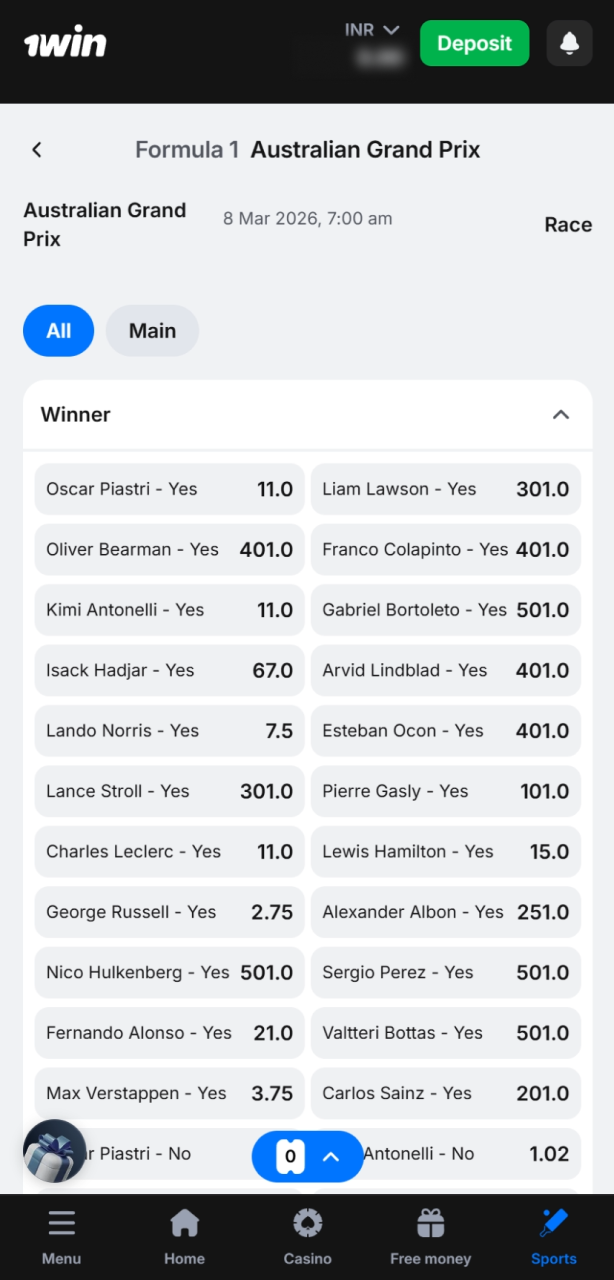Click the 1win logo
Image resolution: width=614 pixels, height=1280 pixels.
coord(64,43)
